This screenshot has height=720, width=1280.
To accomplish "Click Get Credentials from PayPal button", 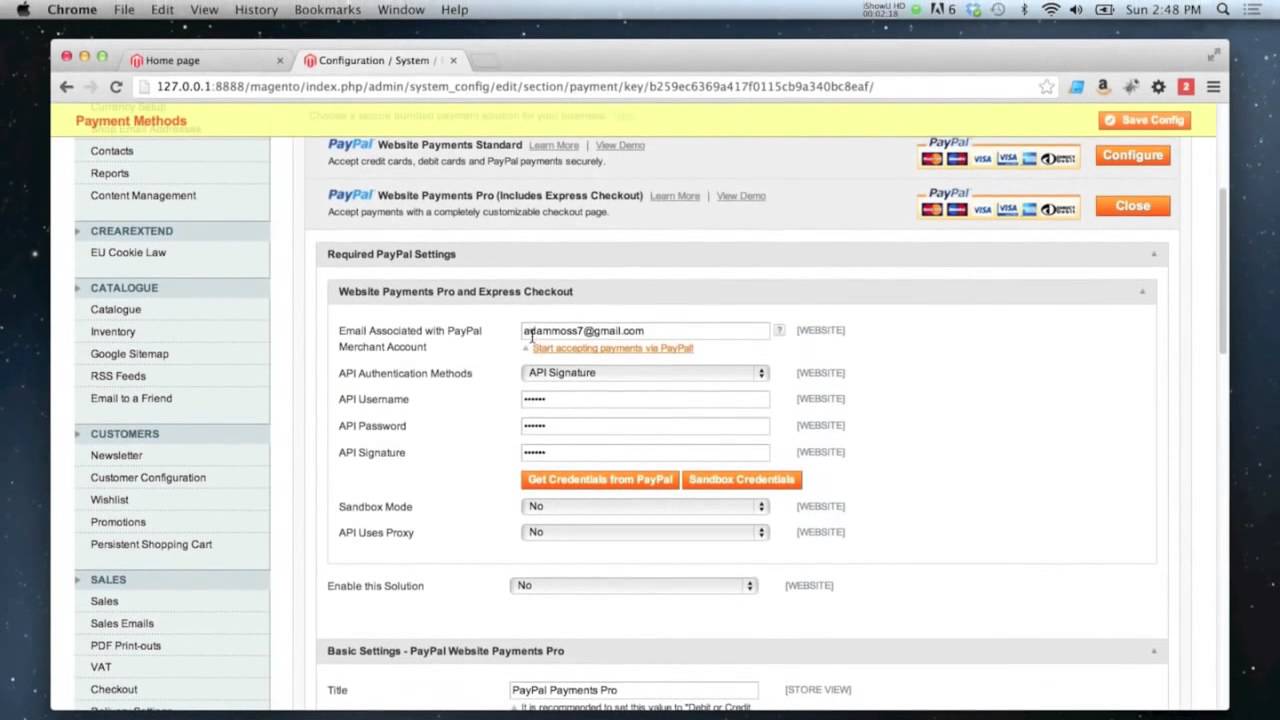I will tap(600, 479).
